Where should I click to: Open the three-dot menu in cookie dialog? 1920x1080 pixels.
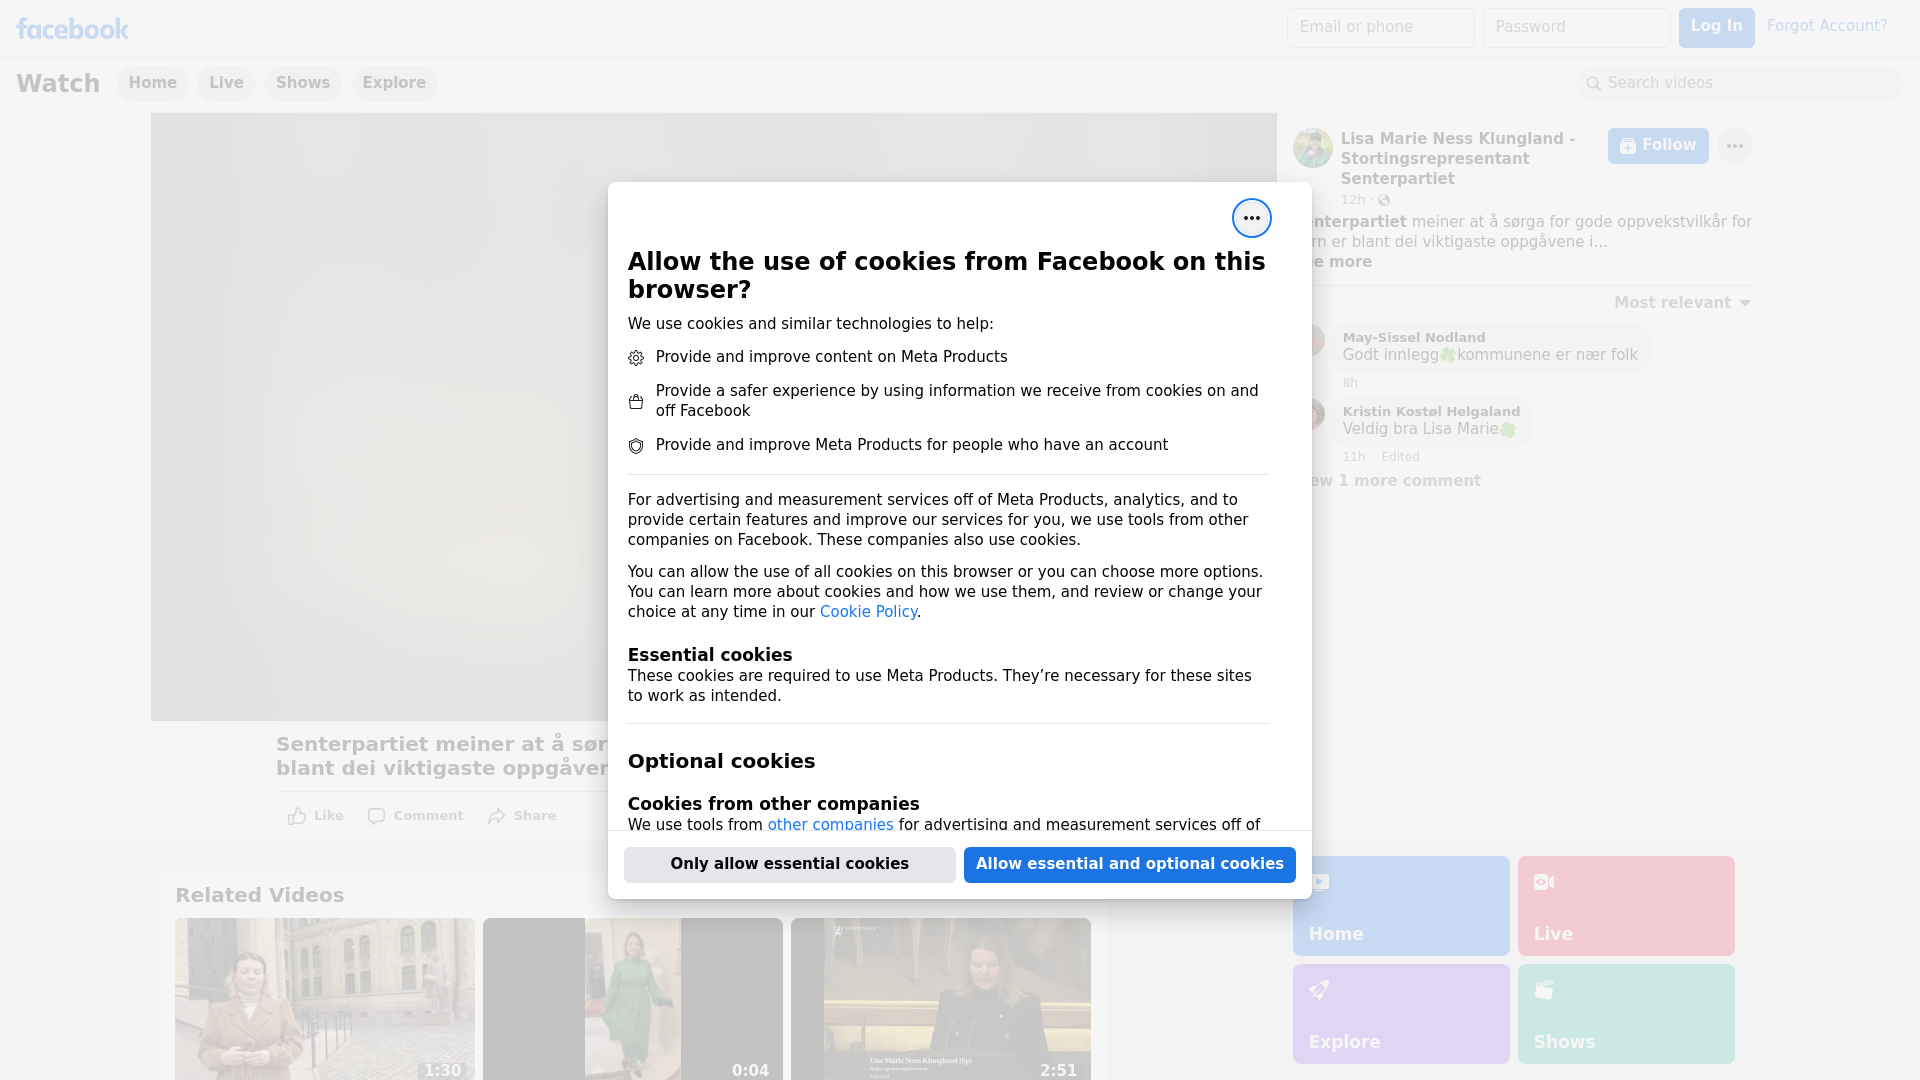click(1251, 218)
